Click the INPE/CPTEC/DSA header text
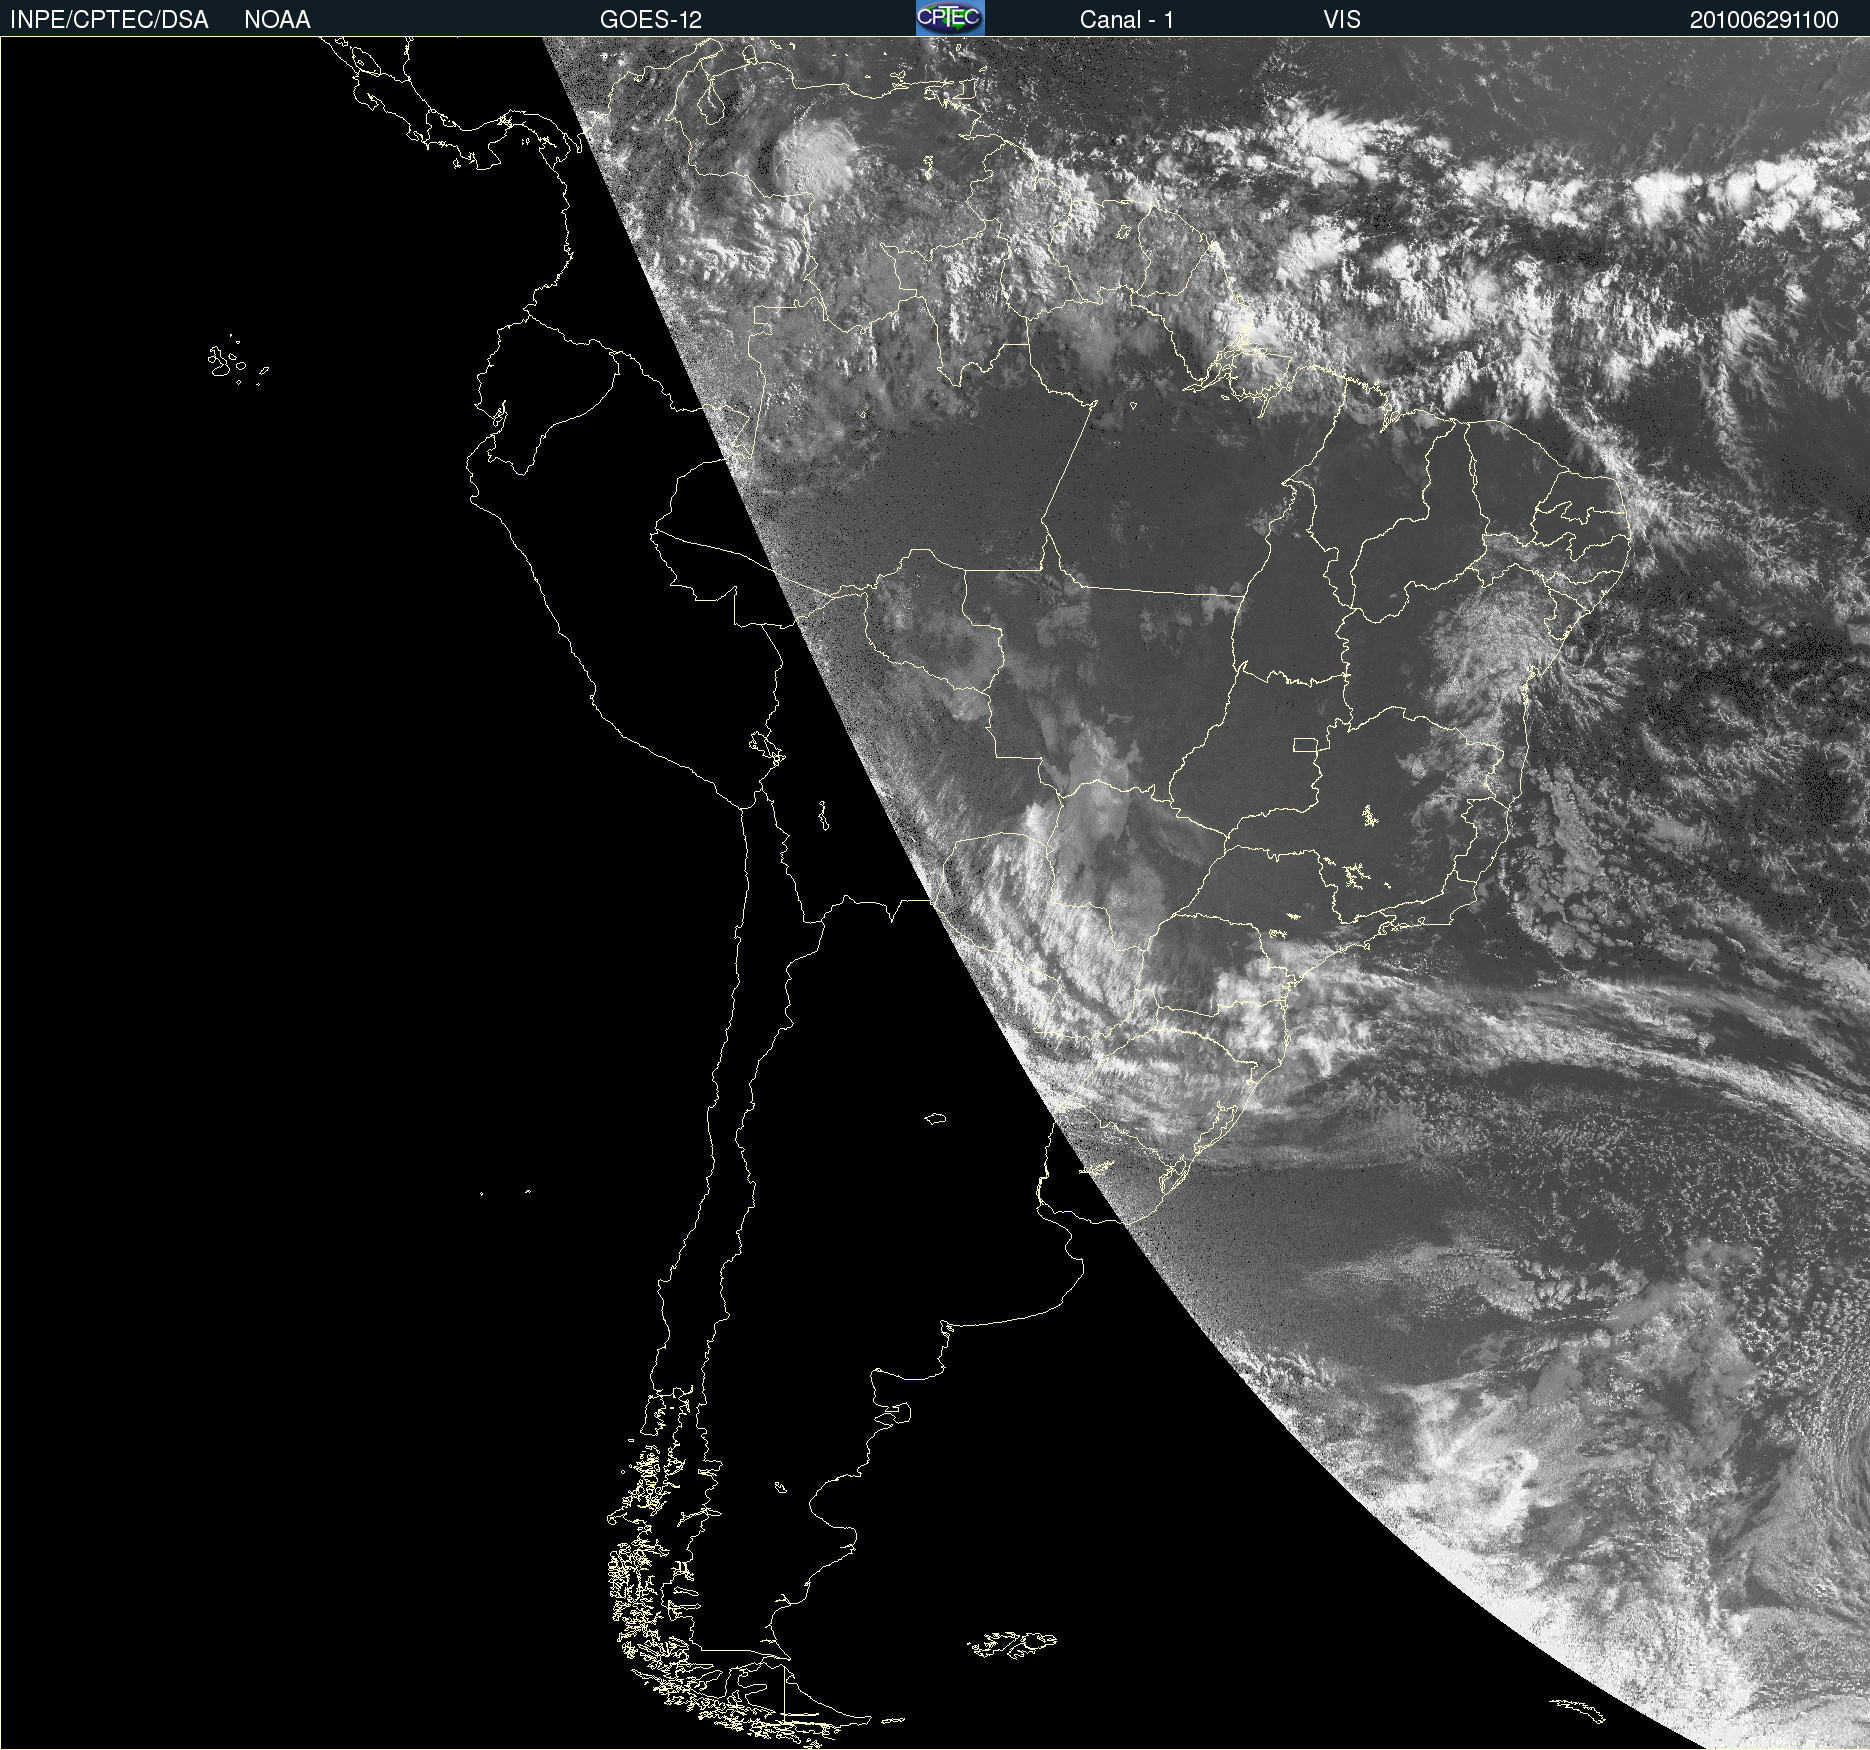 [x=109, y=20]
